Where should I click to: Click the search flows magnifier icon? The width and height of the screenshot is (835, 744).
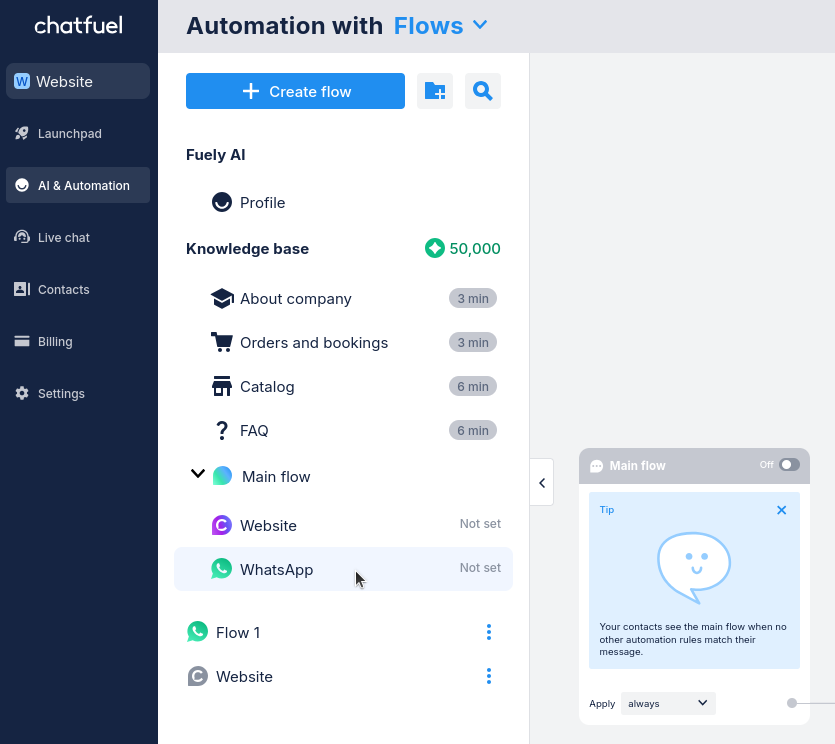click(x=483, y=91)
